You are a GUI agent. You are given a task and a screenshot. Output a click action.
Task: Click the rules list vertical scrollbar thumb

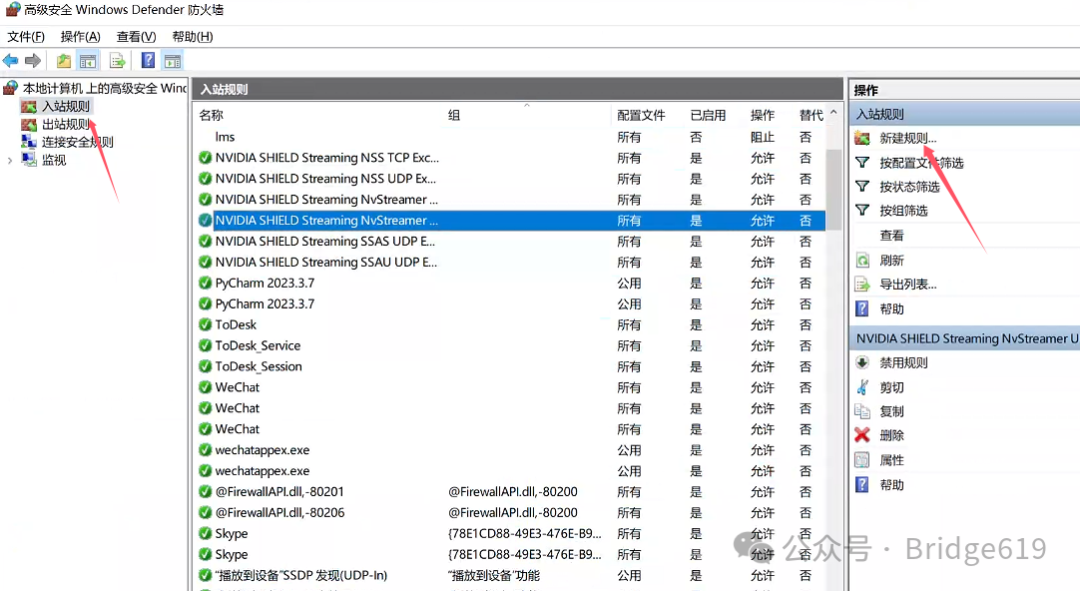833,189
